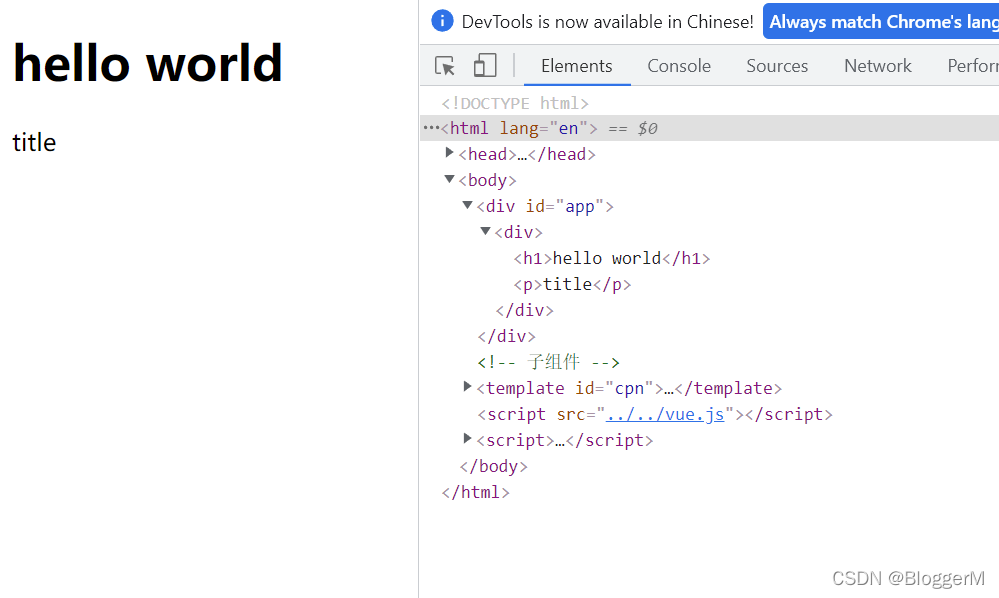Open the Network tab
This screenshot has width=999, height=598.
[x=877, y=66]
